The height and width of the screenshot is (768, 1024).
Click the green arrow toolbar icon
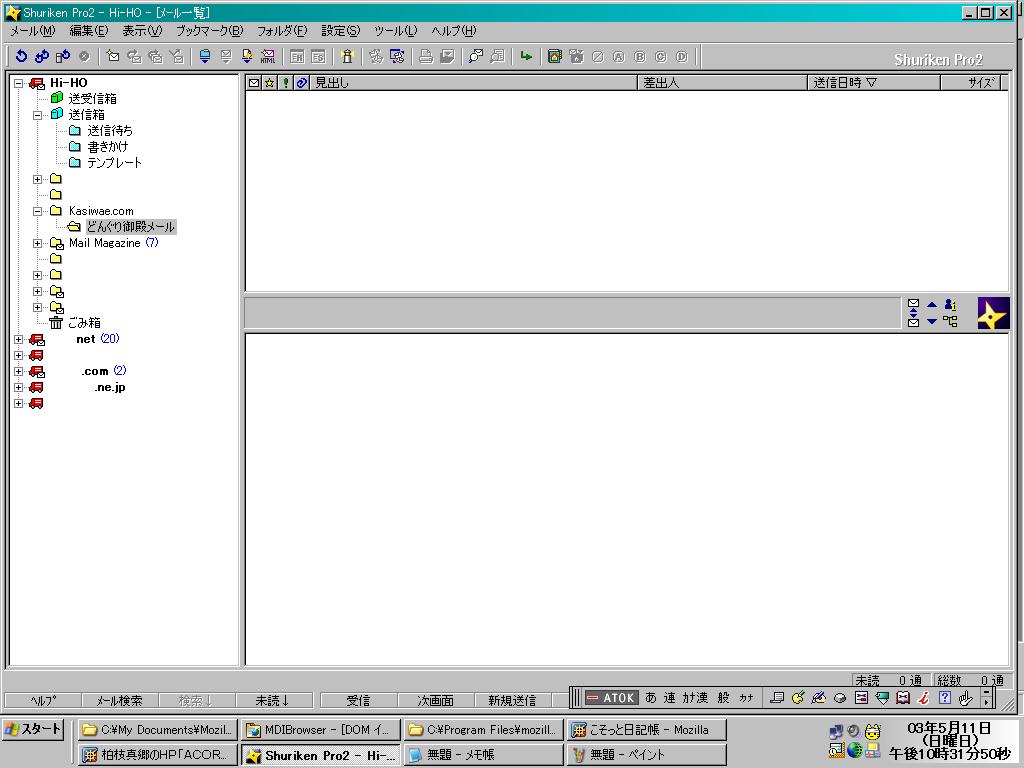(526, 57)
